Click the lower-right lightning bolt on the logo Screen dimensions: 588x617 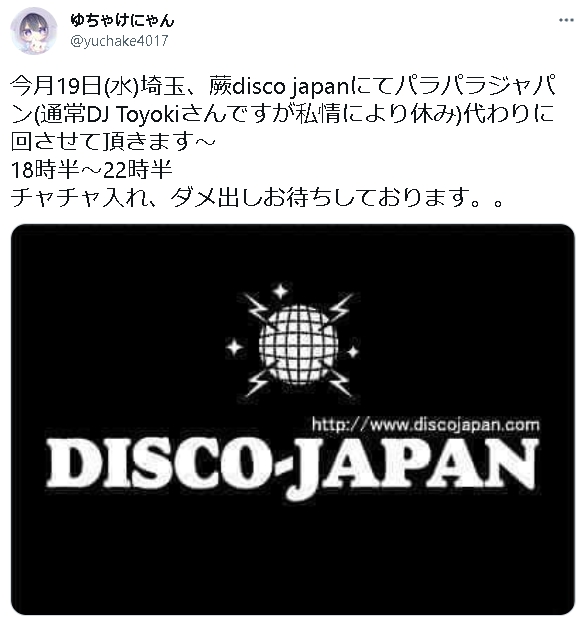[x=341, y=384]
